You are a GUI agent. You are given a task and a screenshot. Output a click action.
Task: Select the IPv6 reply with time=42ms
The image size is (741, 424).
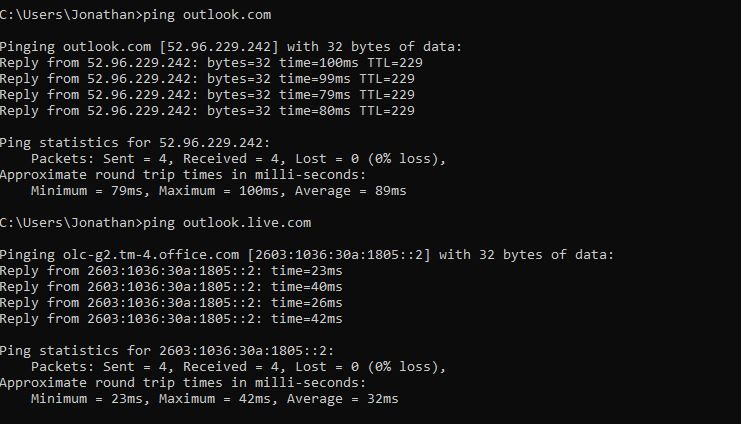(x=171, y=319)
